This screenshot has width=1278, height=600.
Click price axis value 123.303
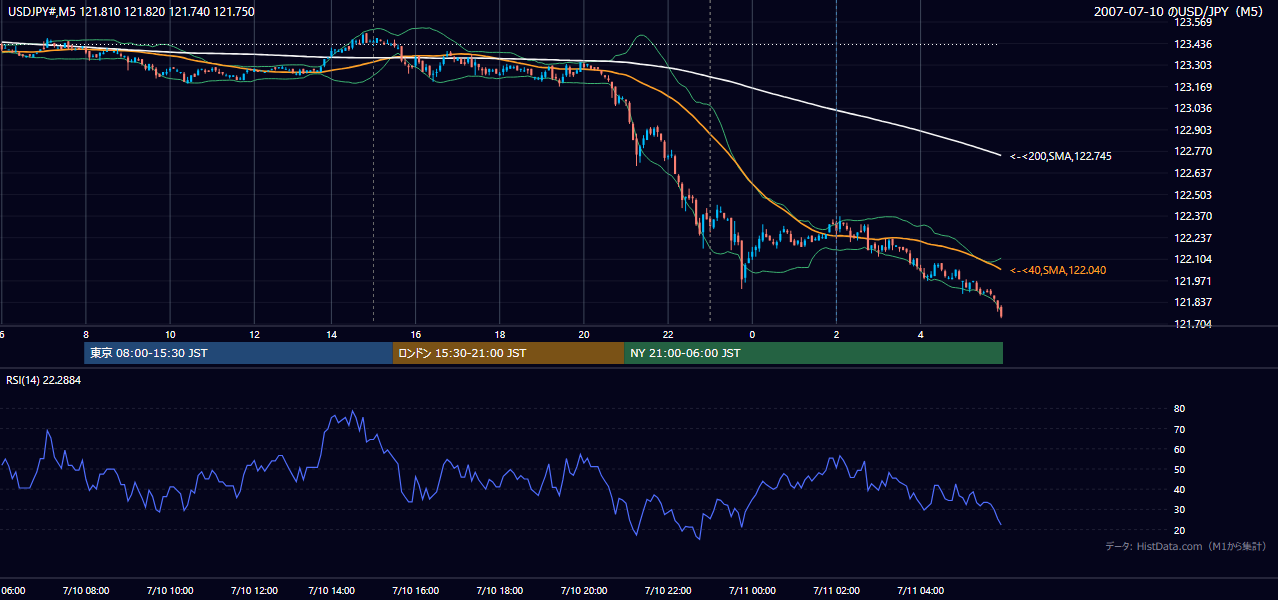pos(1193,65)
